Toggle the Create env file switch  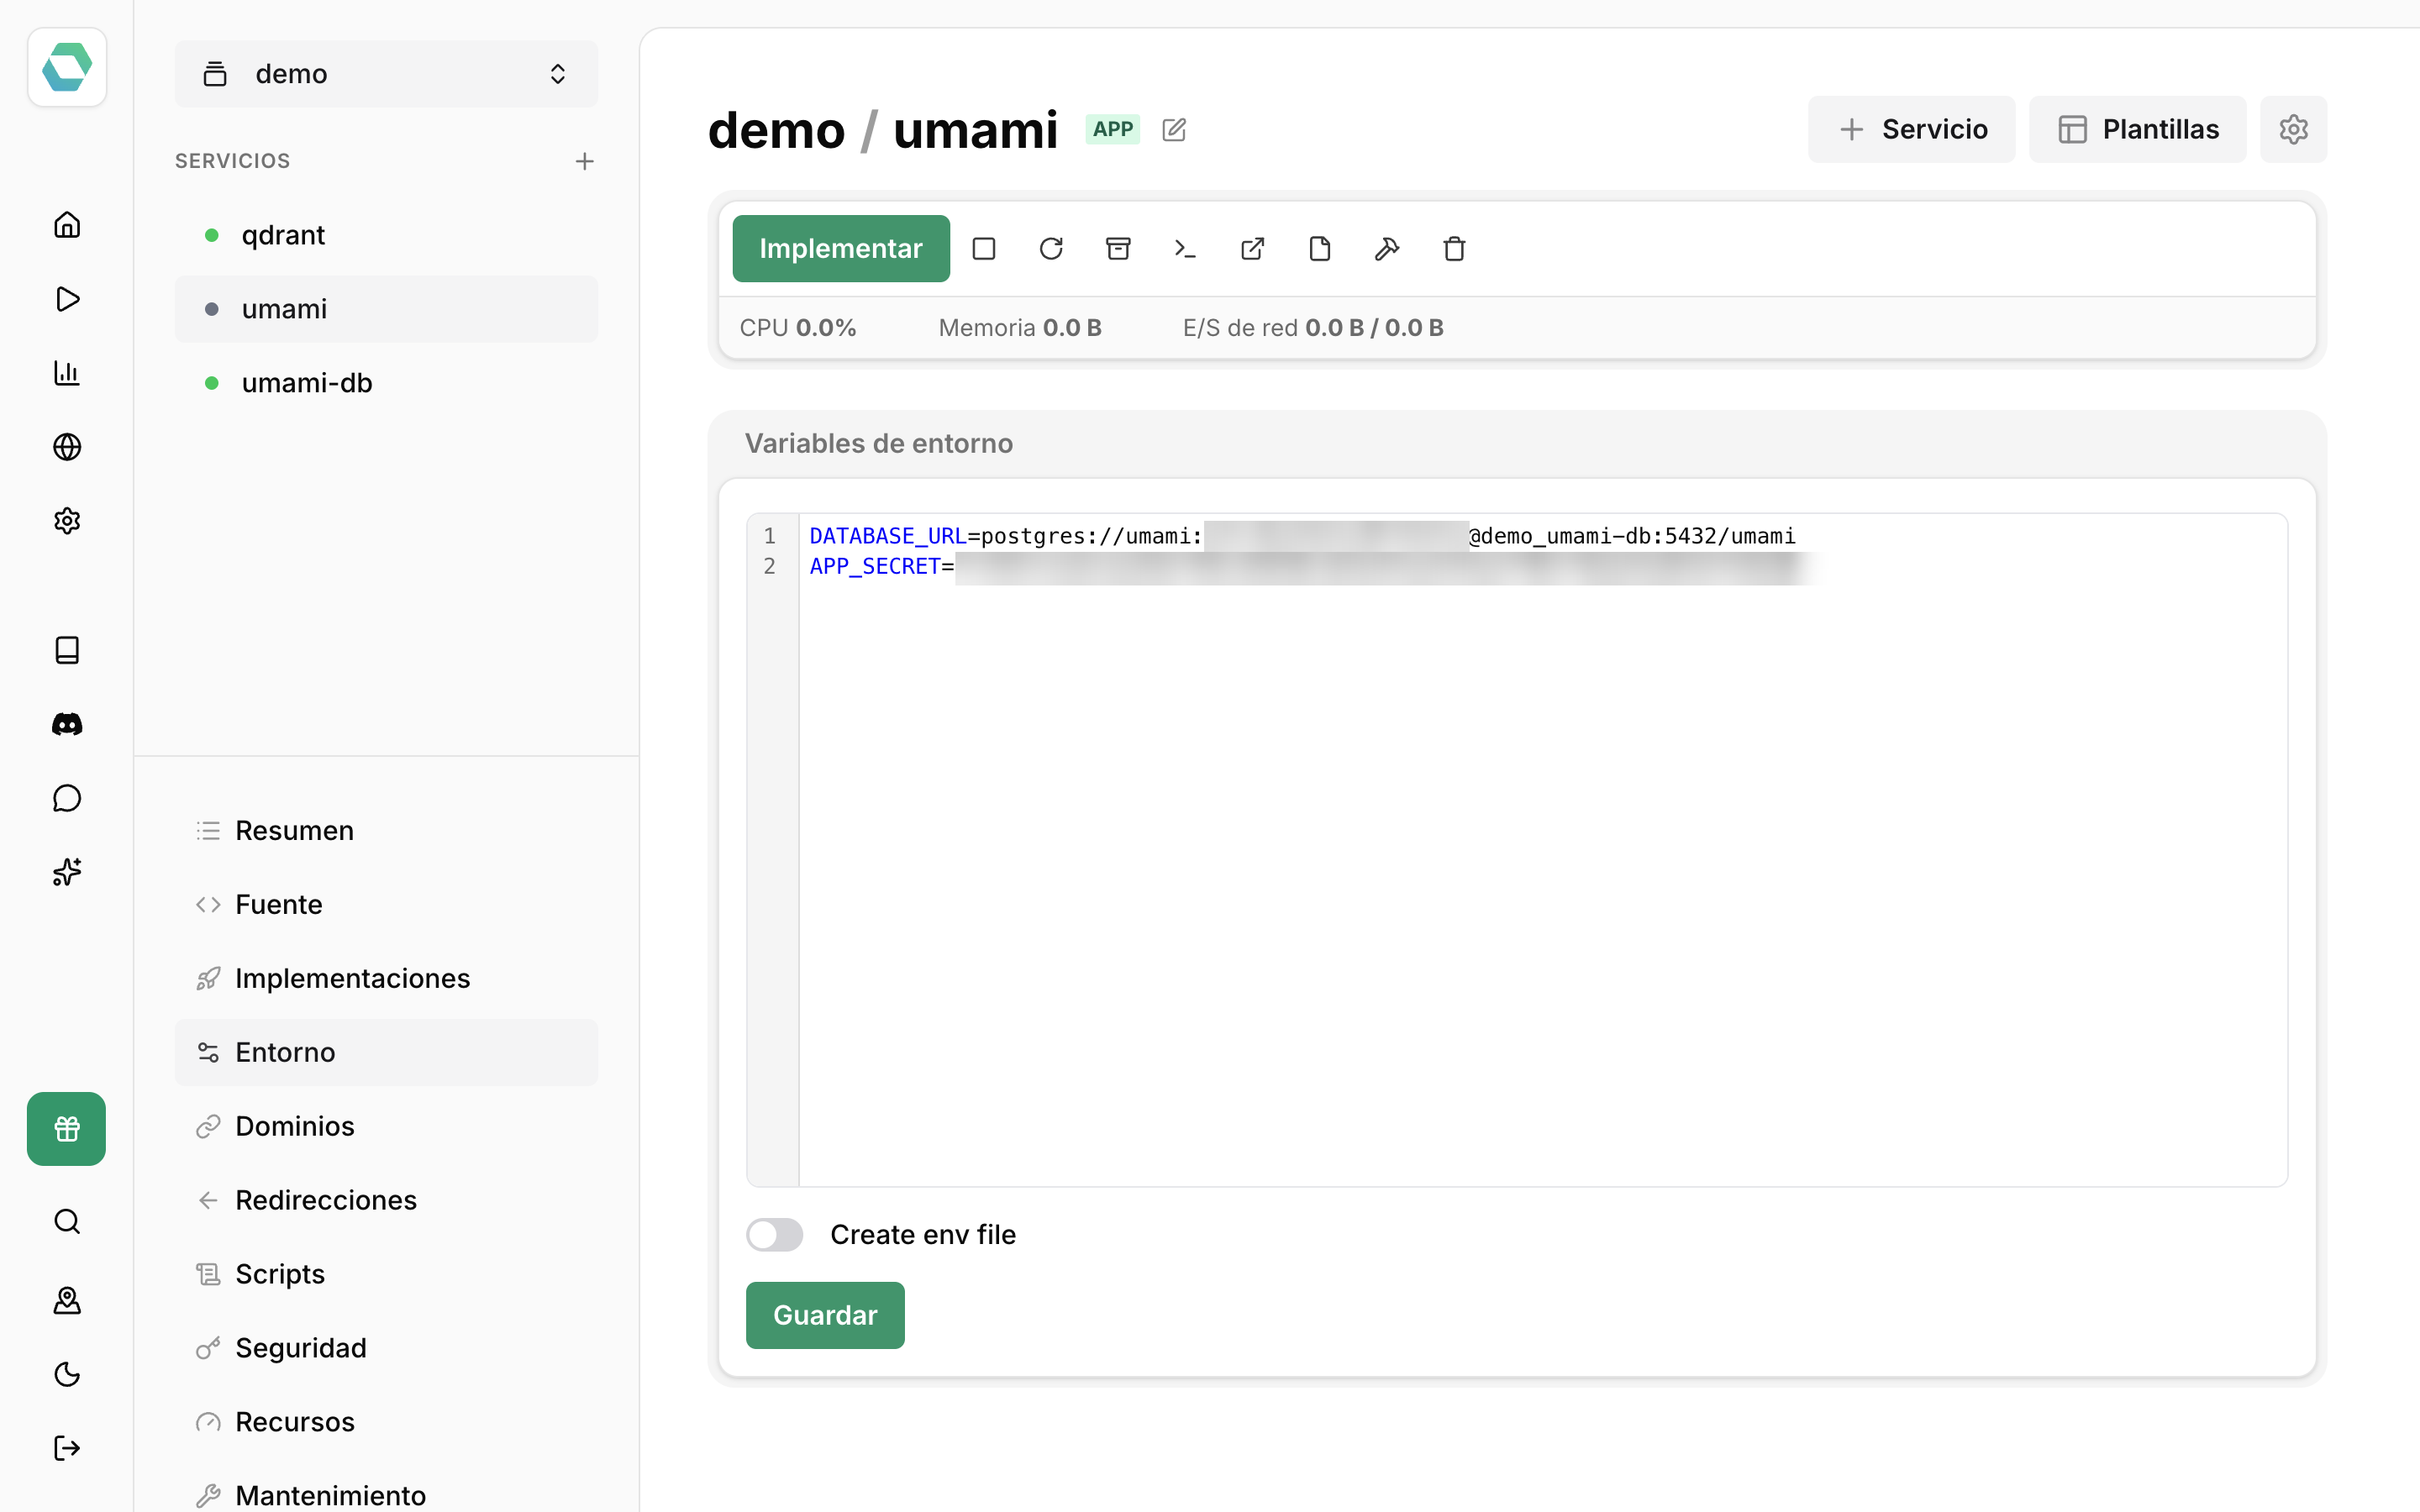tap(775, 1234)
